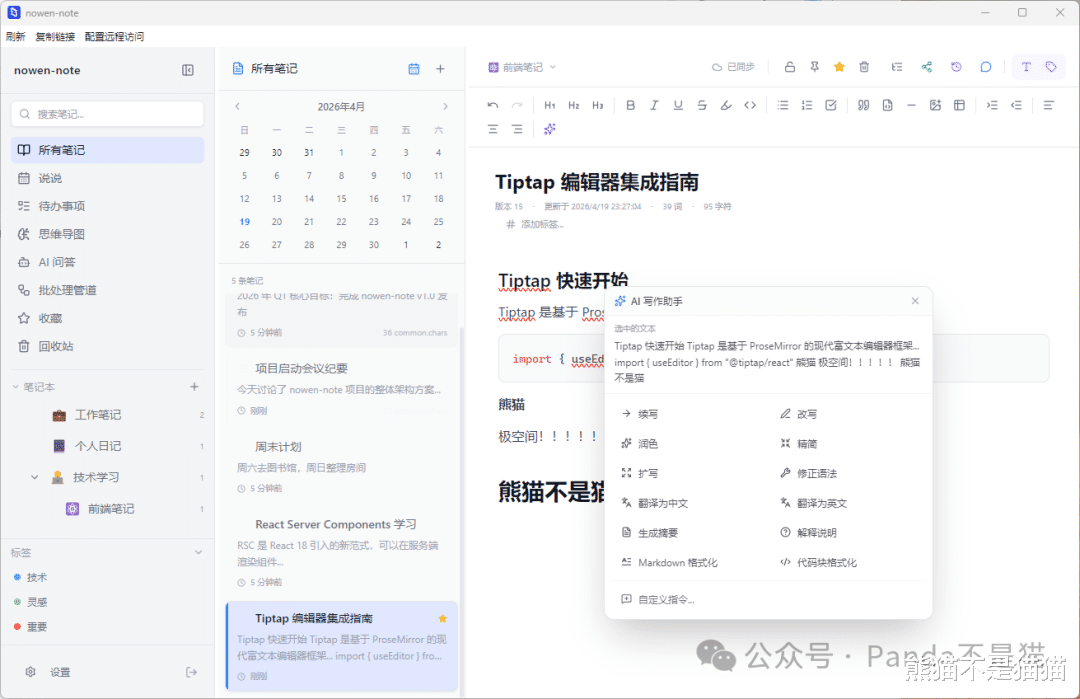Toggle bold formatting
This screenshot has height=699, width=1080.
(630, 105)
